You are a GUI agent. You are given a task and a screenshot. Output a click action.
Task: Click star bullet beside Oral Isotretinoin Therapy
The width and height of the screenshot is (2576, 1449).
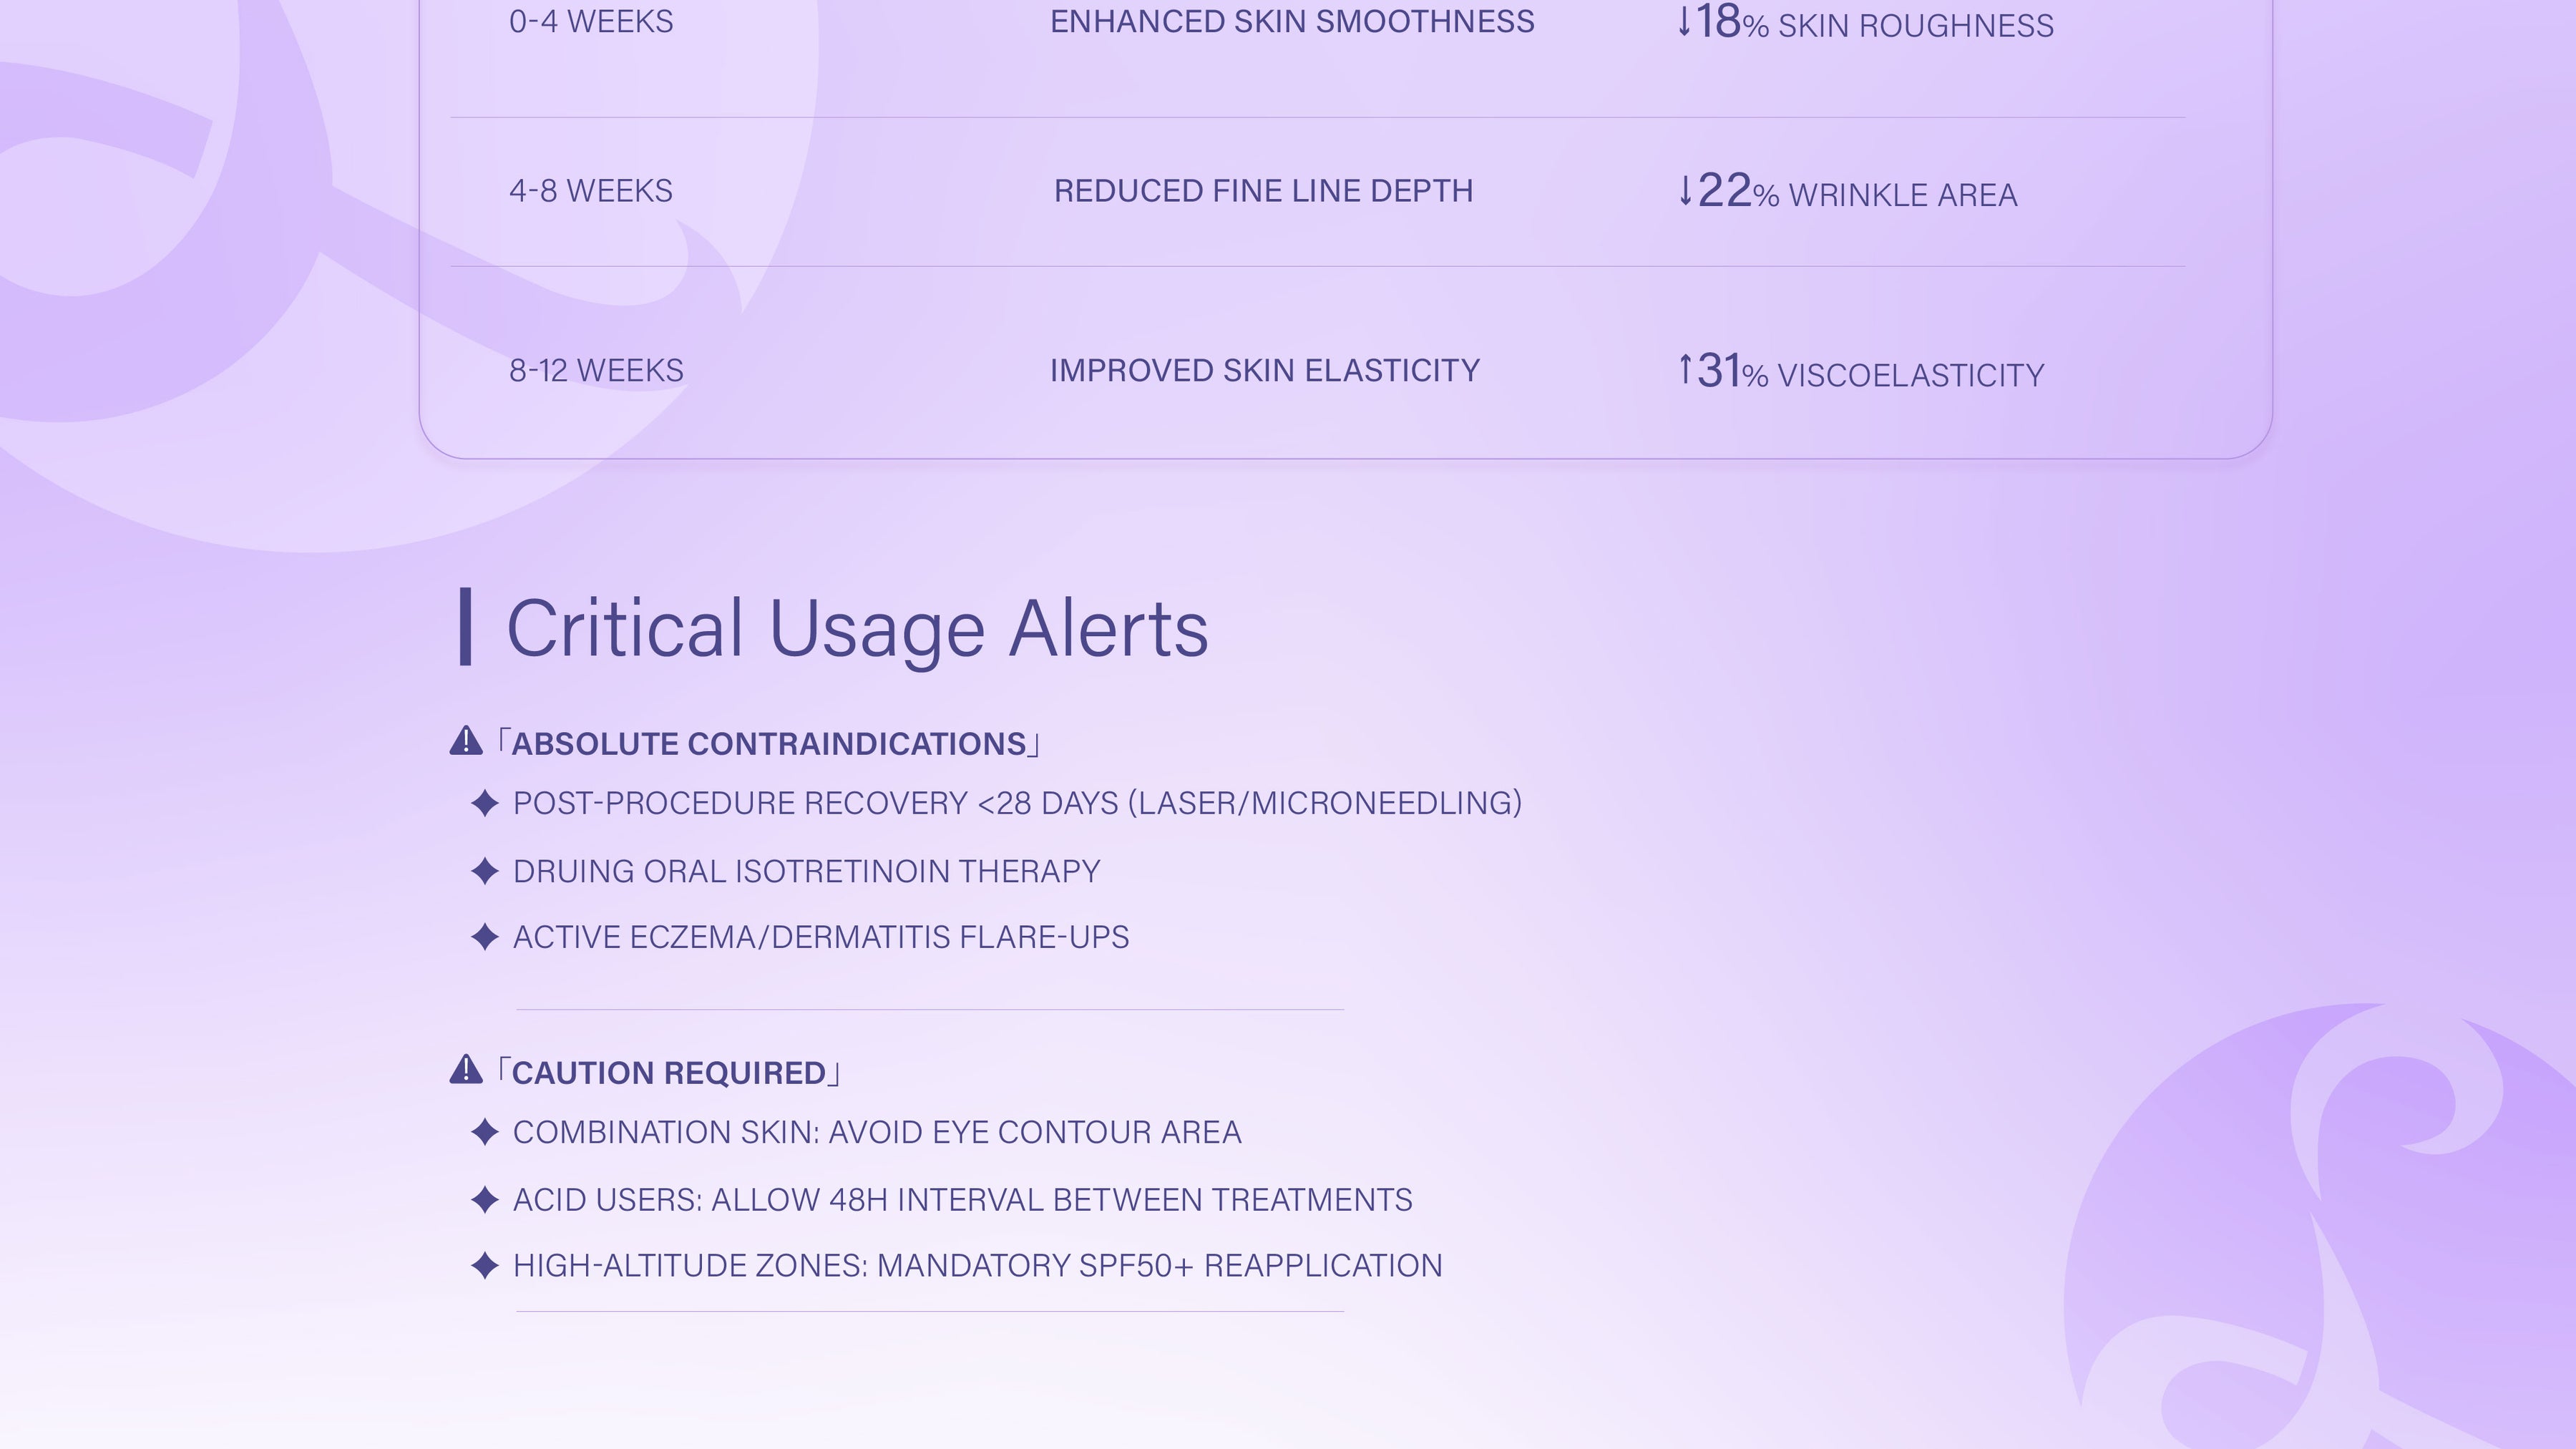485,871
